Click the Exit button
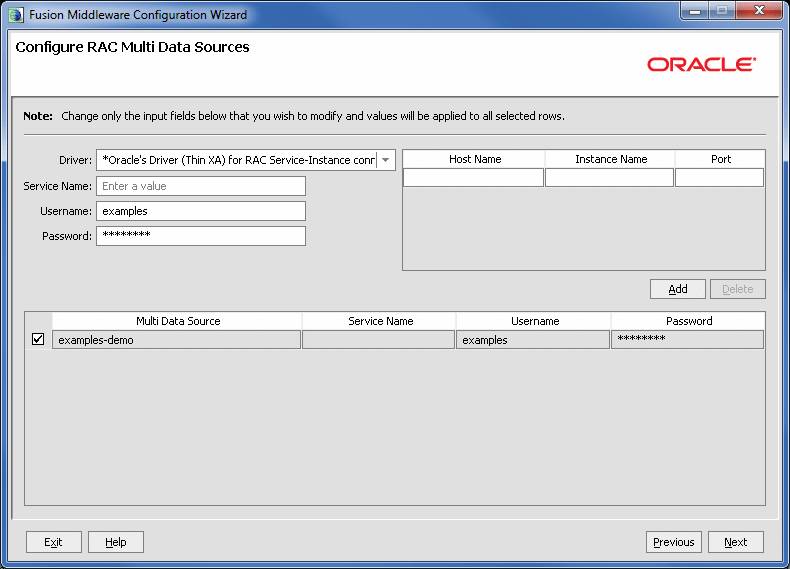790x569 pixels. 53,542
